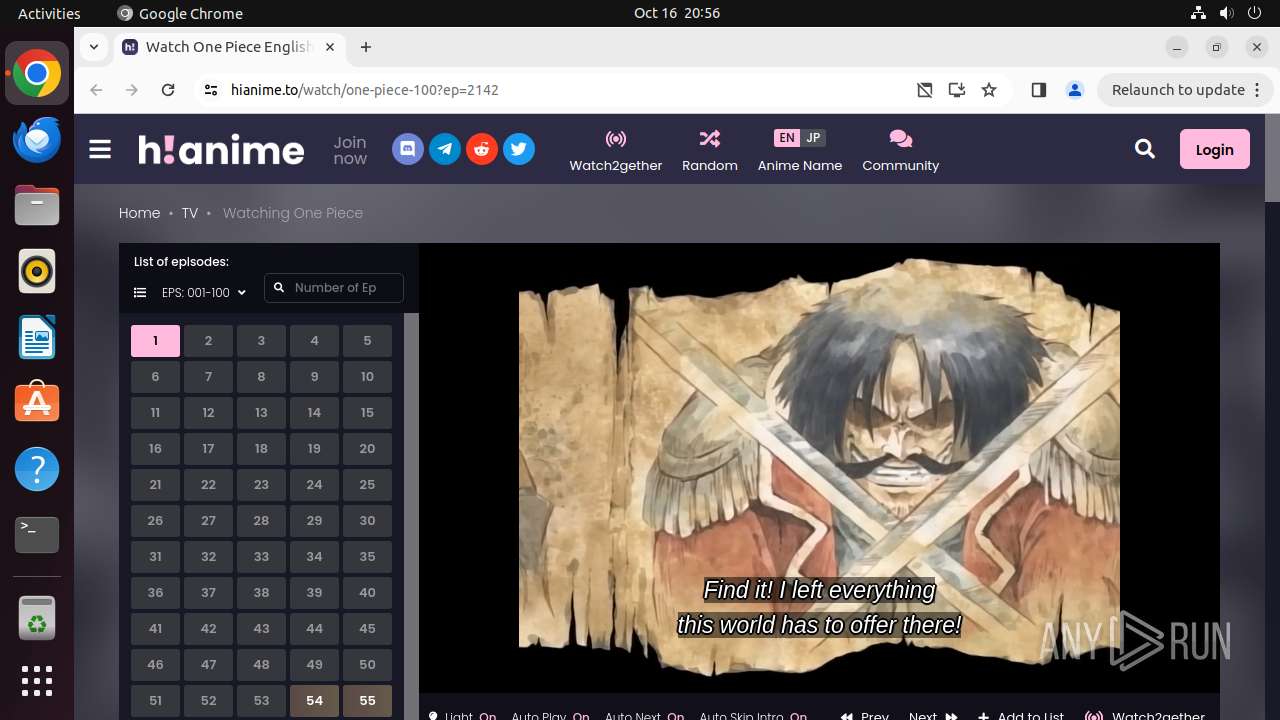This screenshot has height=720, width=1280.
Task: Open the Telegram join link
Action: [x=445, y=150]
